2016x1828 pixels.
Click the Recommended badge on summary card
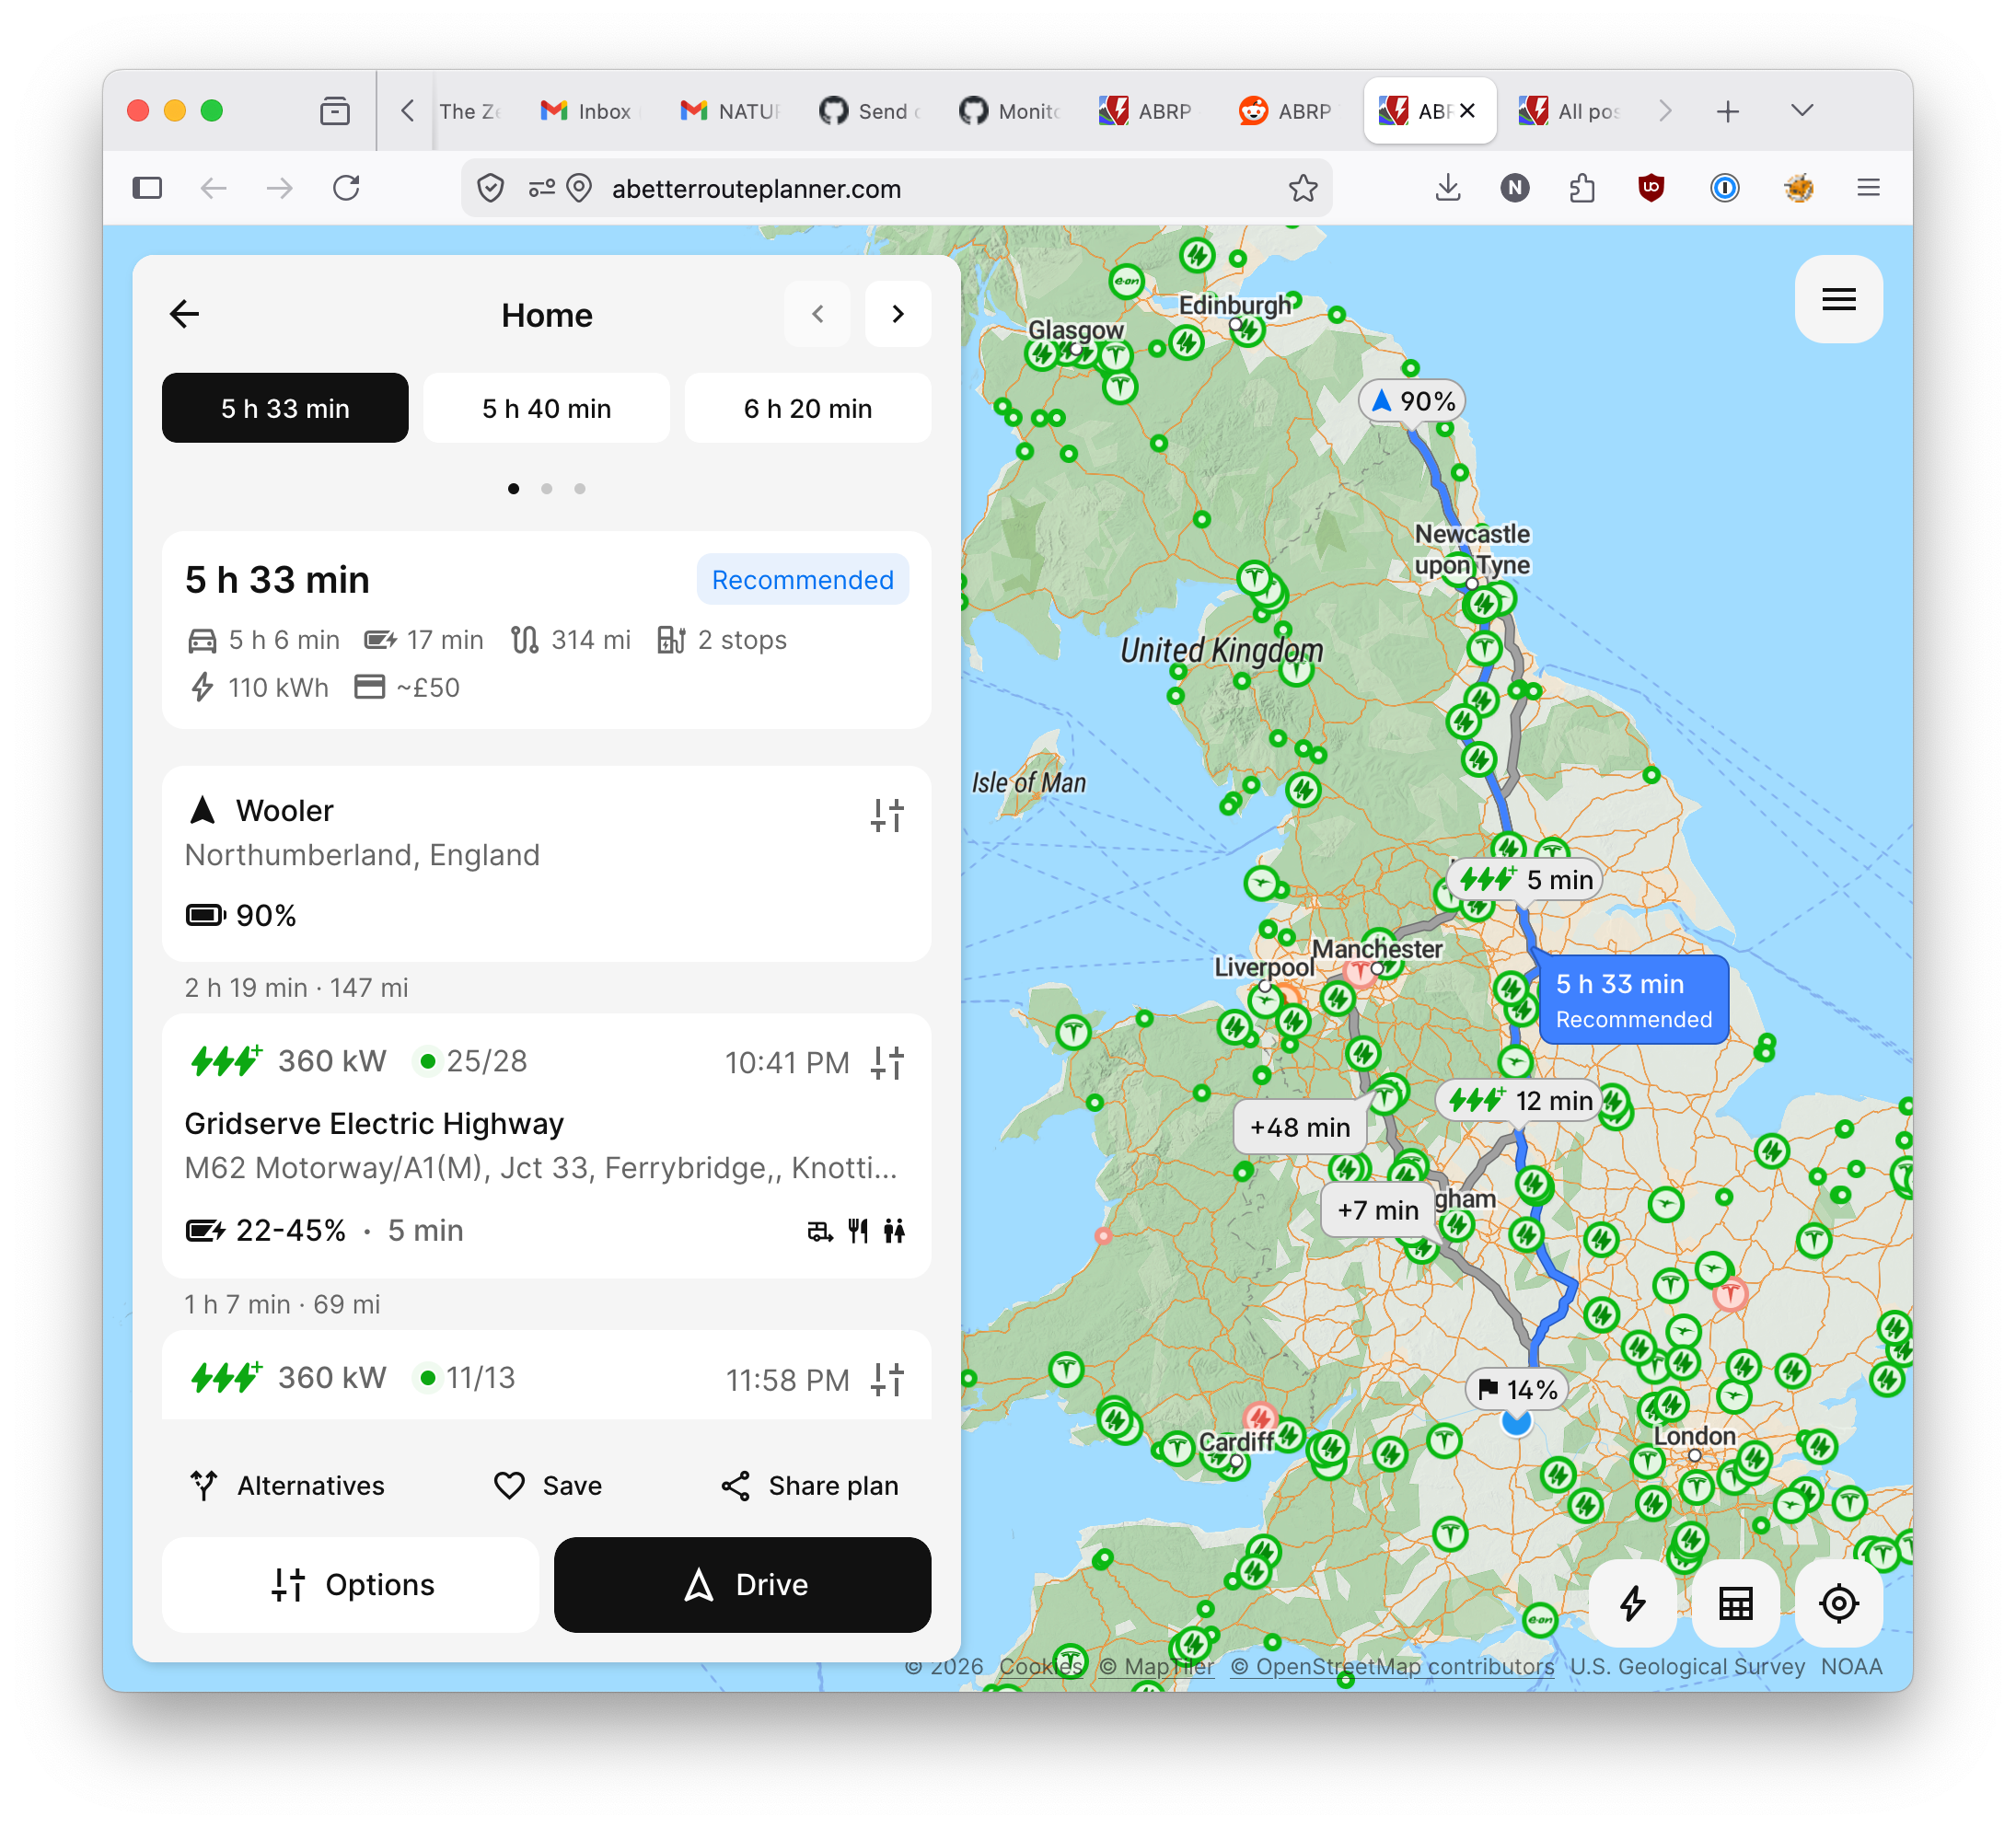coord(802,580)
